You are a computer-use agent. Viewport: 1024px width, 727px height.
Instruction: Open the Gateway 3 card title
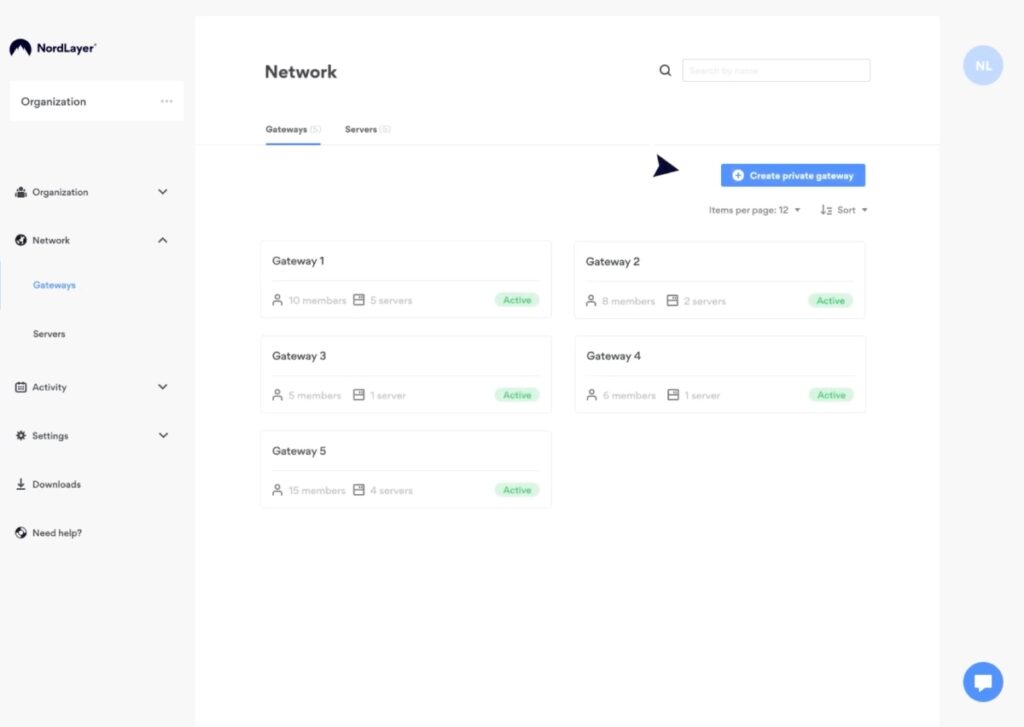coord(299,356)
